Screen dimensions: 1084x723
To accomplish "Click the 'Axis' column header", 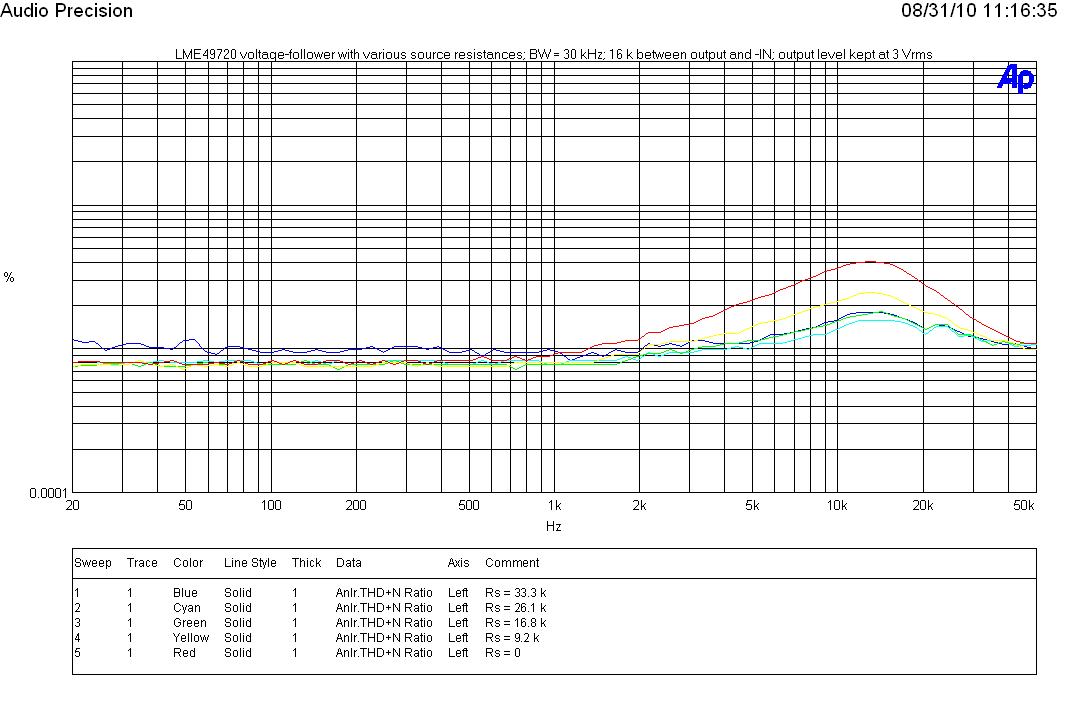I will pos(458,563).
